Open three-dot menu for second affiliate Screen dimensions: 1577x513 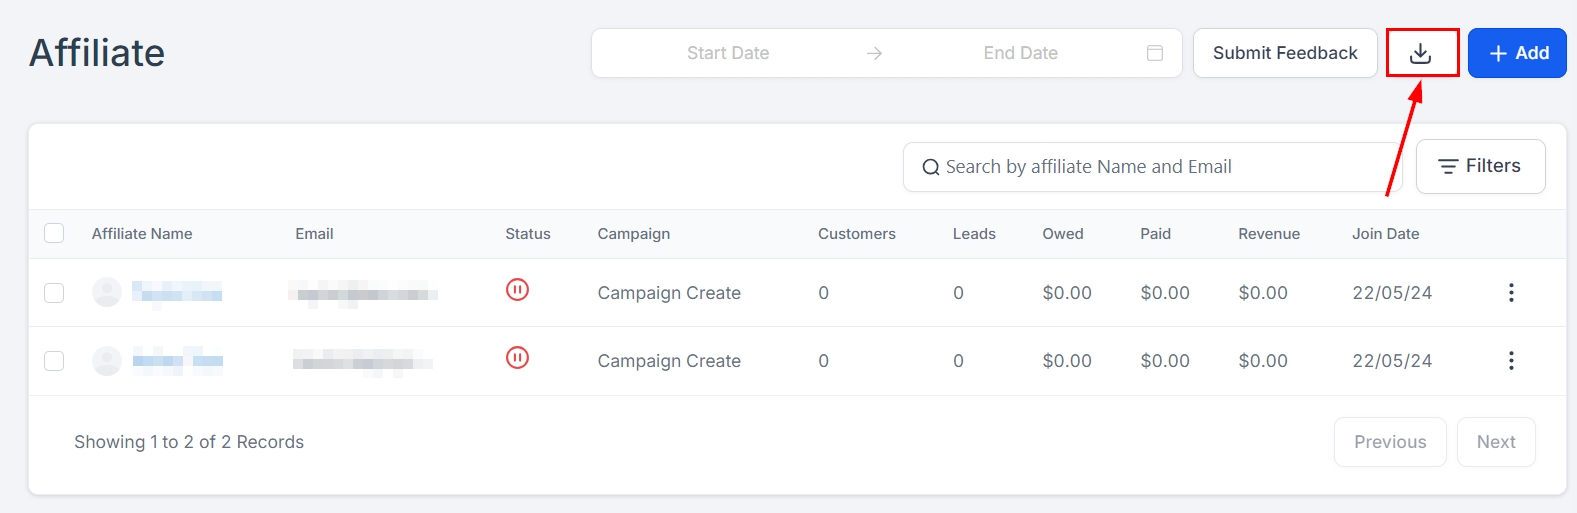tap(1510, 360)
